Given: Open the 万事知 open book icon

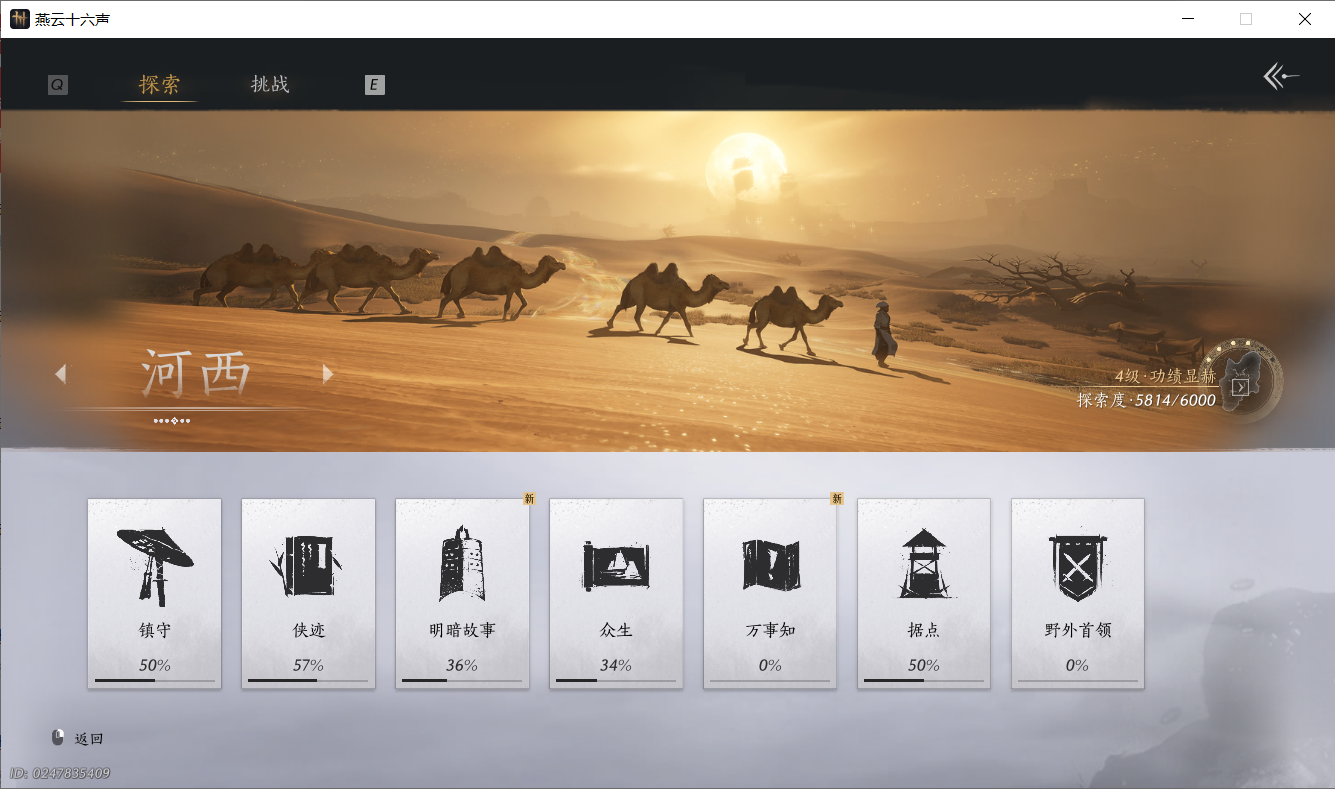Looking at the screenshot, I should [770, 565].
